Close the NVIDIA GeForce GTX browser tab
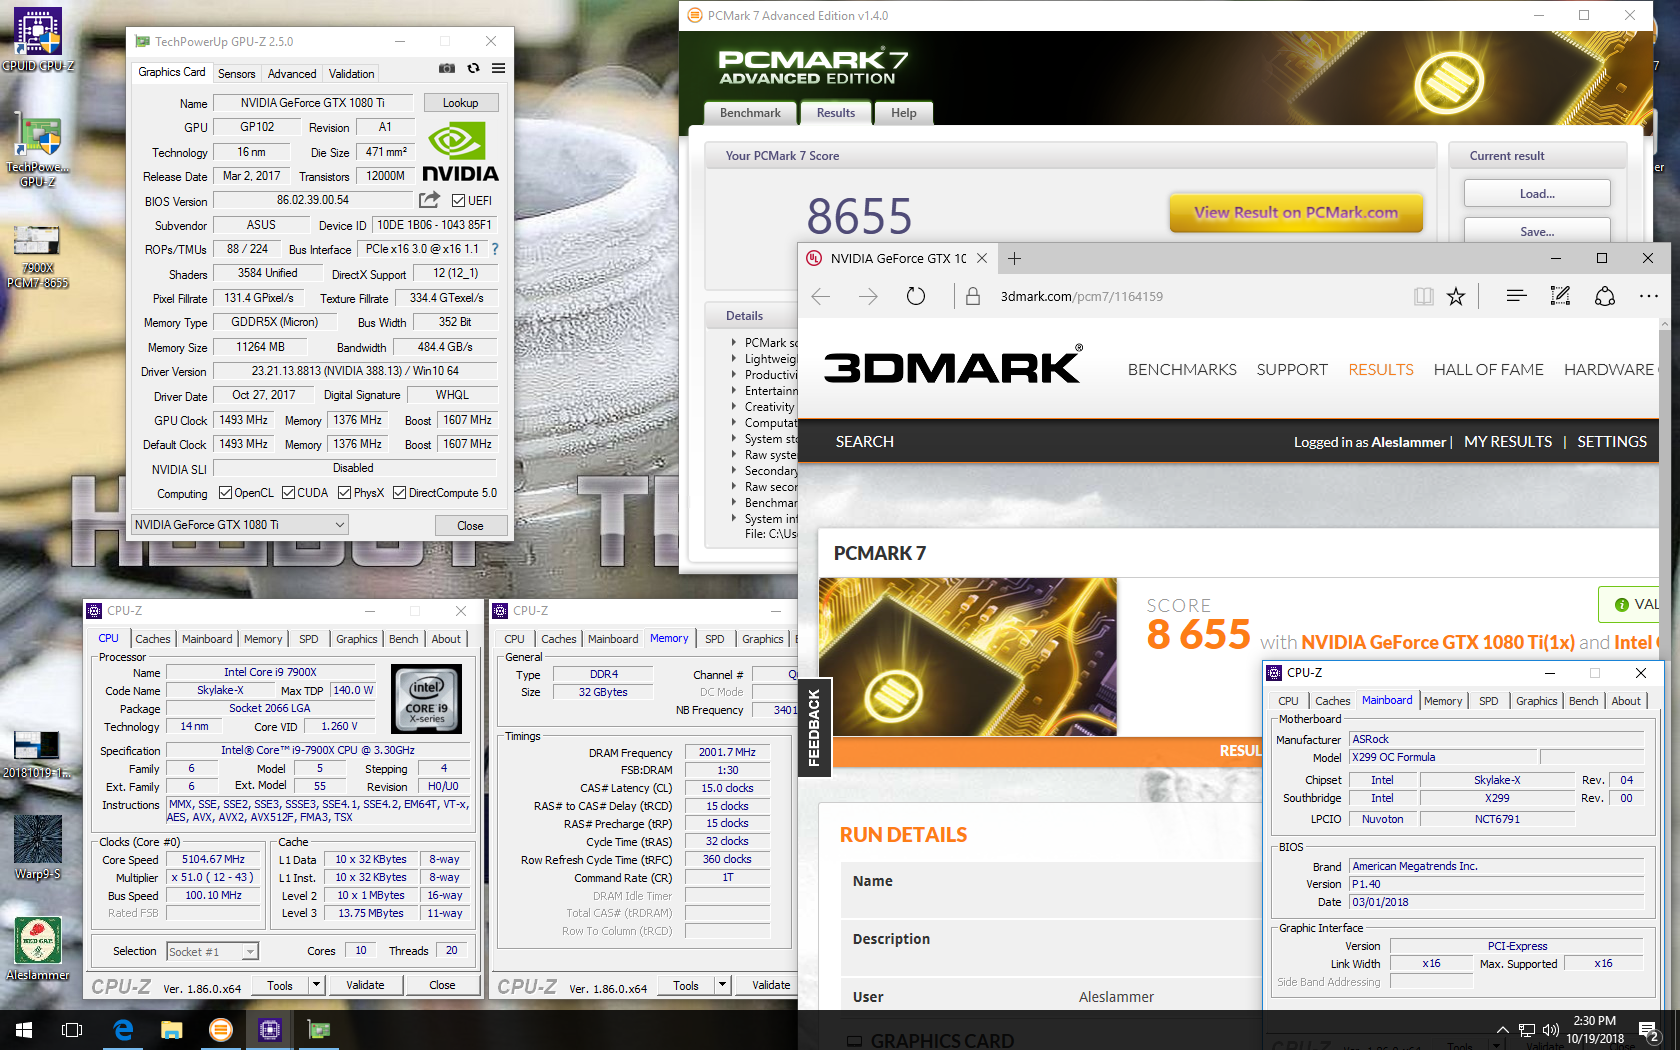The width and height of the screenshot is (1680, 1050). pyautogui.click(x=982, y=258)
